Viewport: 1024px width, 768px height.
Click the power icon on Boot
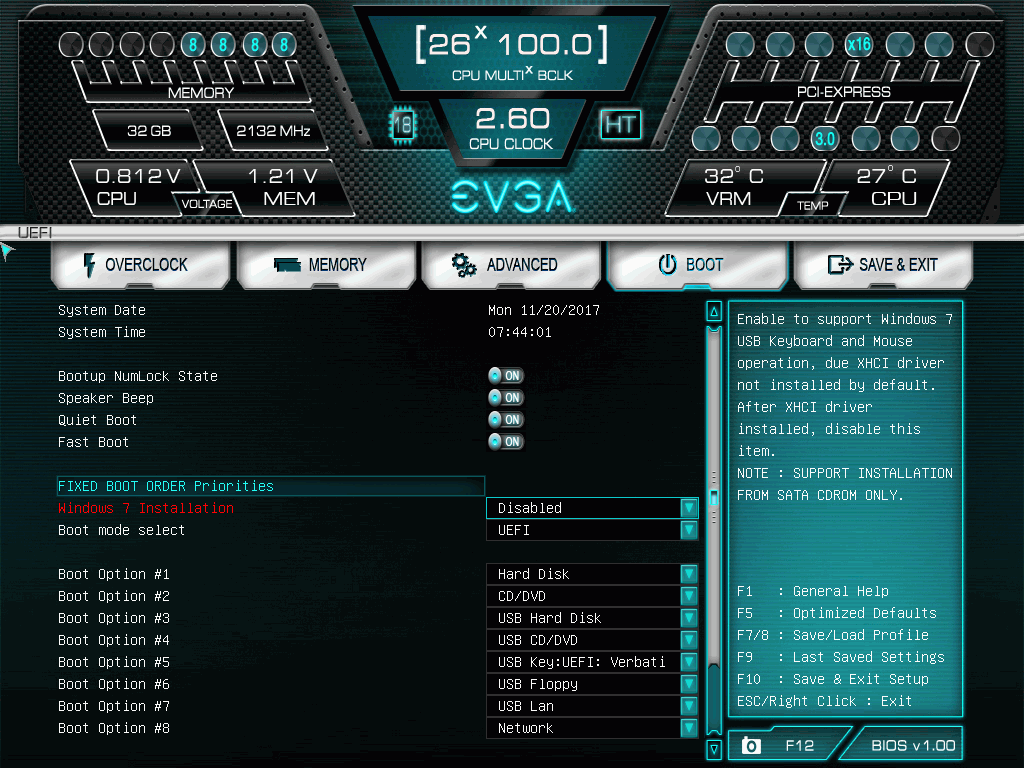(x=667, y=264)
